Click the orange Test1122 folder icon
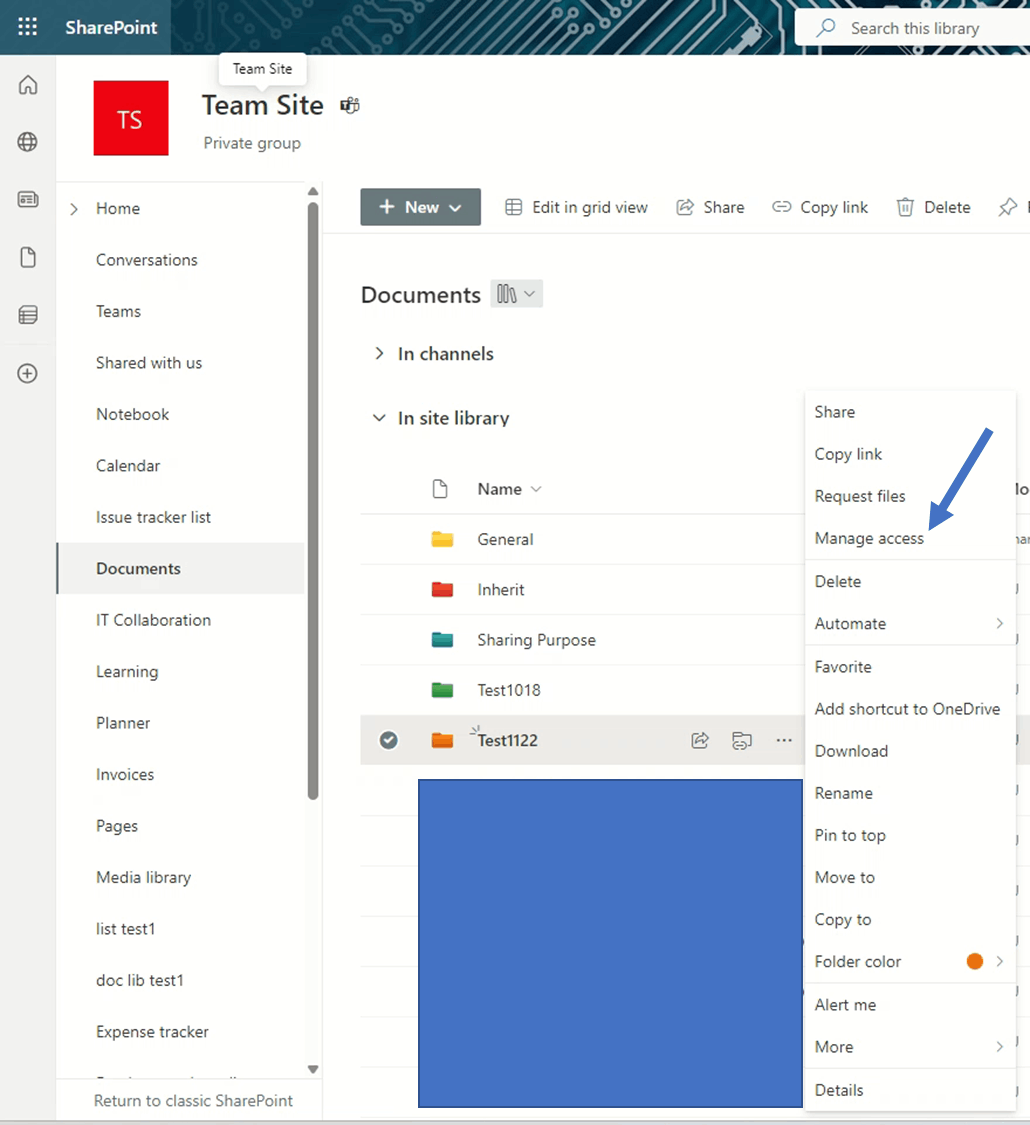 442,740
